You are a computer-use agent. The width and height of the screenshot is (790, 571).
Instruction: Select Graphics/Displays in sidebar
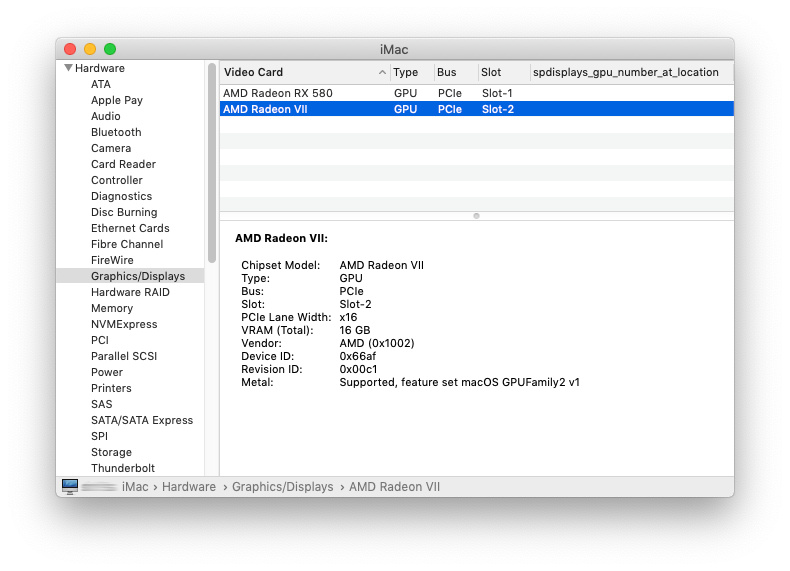pos(130,276)
